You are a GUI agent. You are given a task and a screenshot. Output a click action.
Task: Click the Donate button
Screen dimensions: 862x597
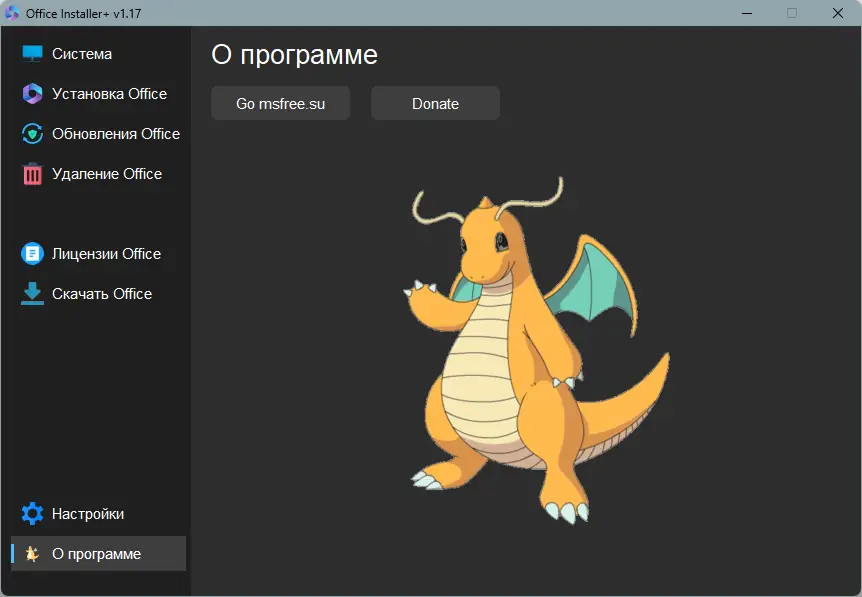click(435, 103)
